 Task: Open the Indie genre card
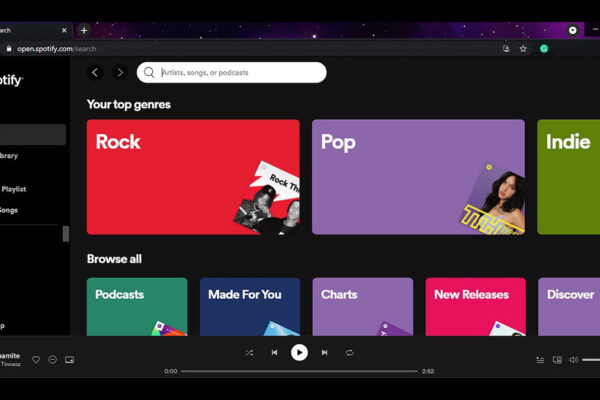(569, 177)
